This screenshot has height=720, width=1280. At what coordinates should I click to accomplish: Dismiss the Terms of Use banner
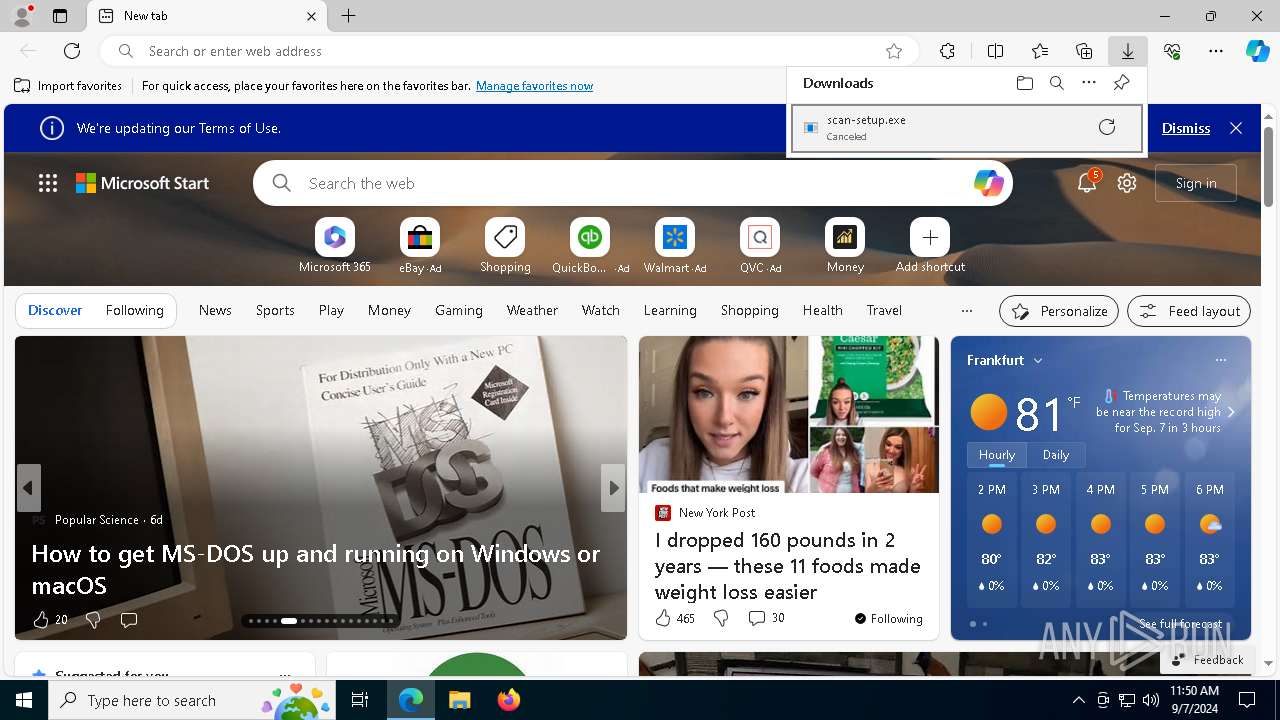(x=1186, y=128)
